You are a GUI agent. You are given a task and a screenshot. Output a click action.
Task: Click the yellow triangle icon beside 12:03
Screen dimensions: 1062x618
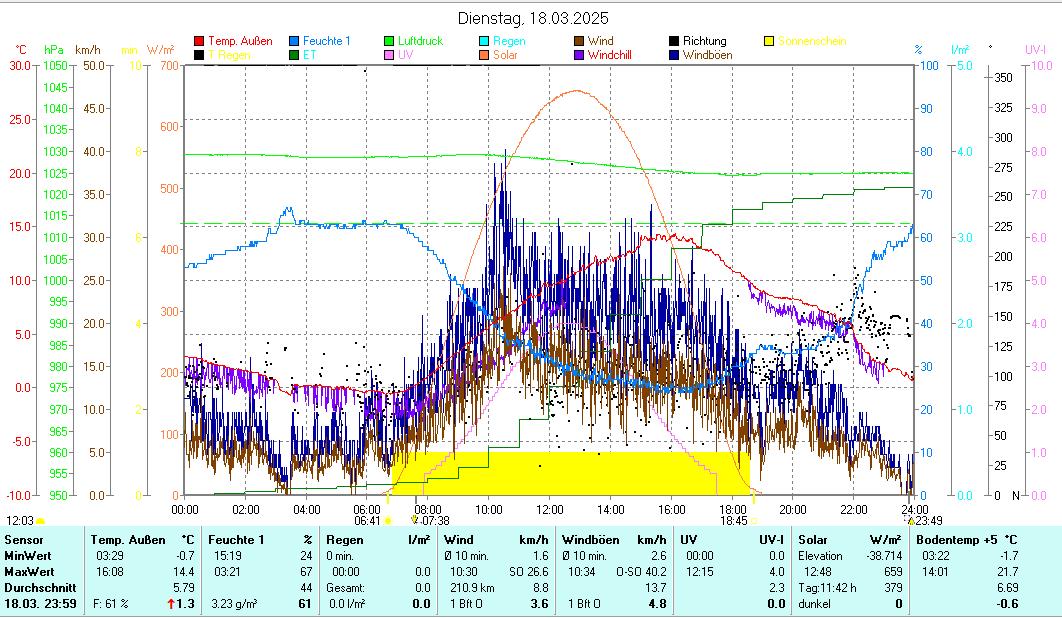(40, 520)
